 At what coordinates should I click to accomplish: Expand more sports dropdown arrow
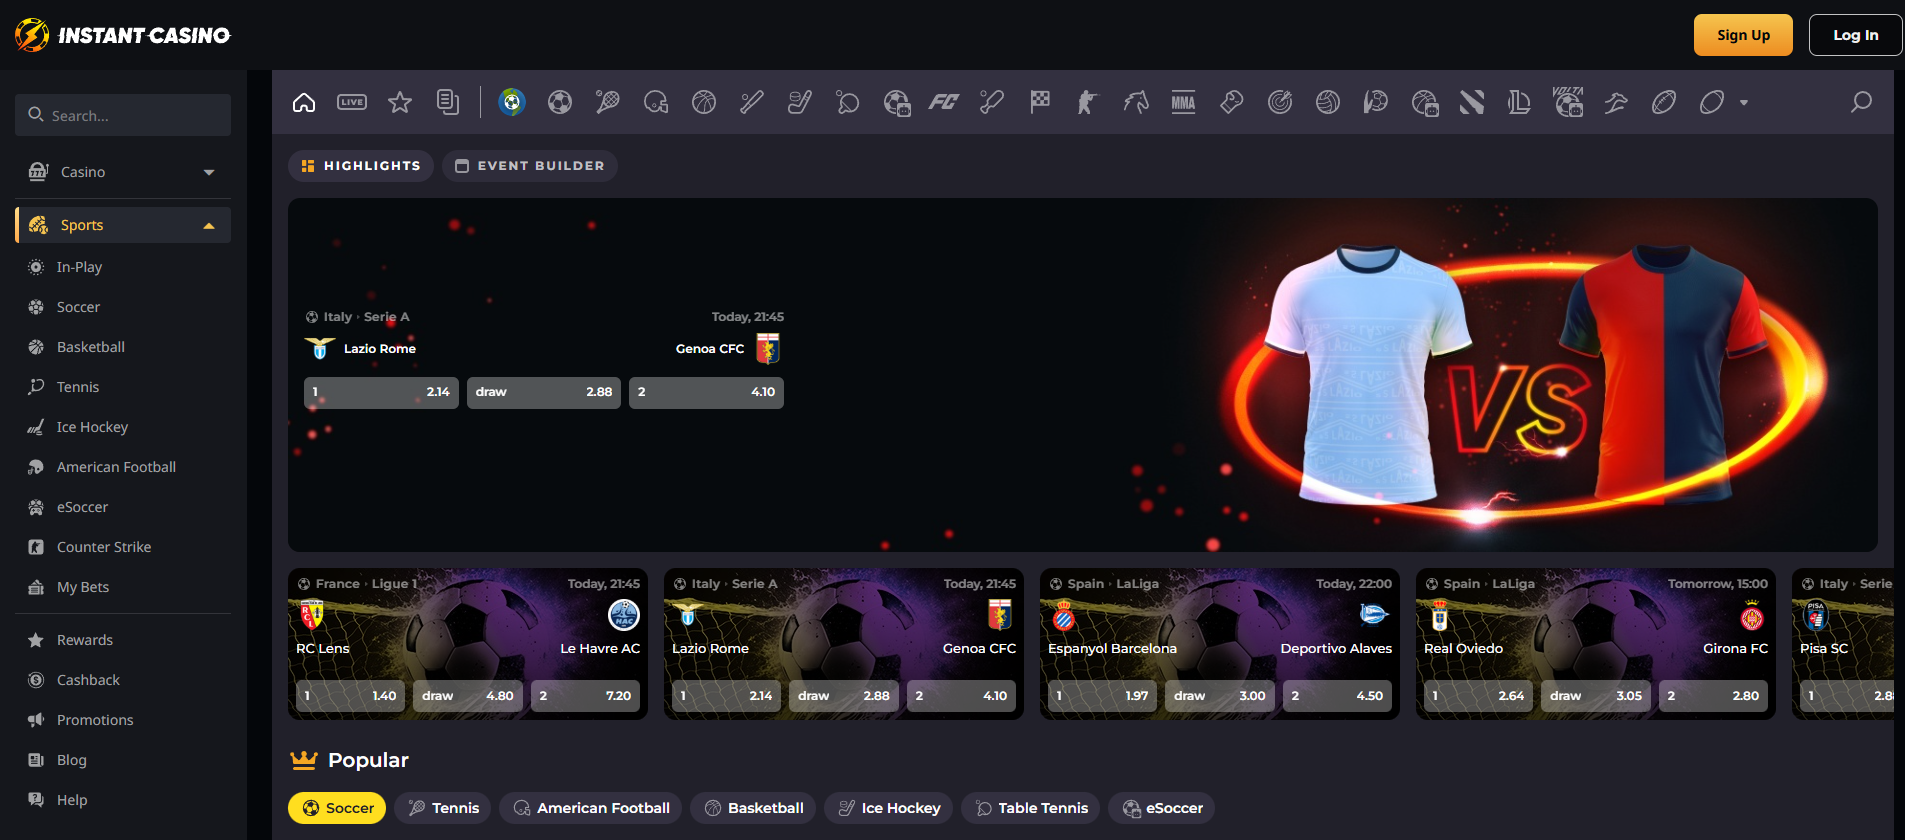coord(1744,103)
